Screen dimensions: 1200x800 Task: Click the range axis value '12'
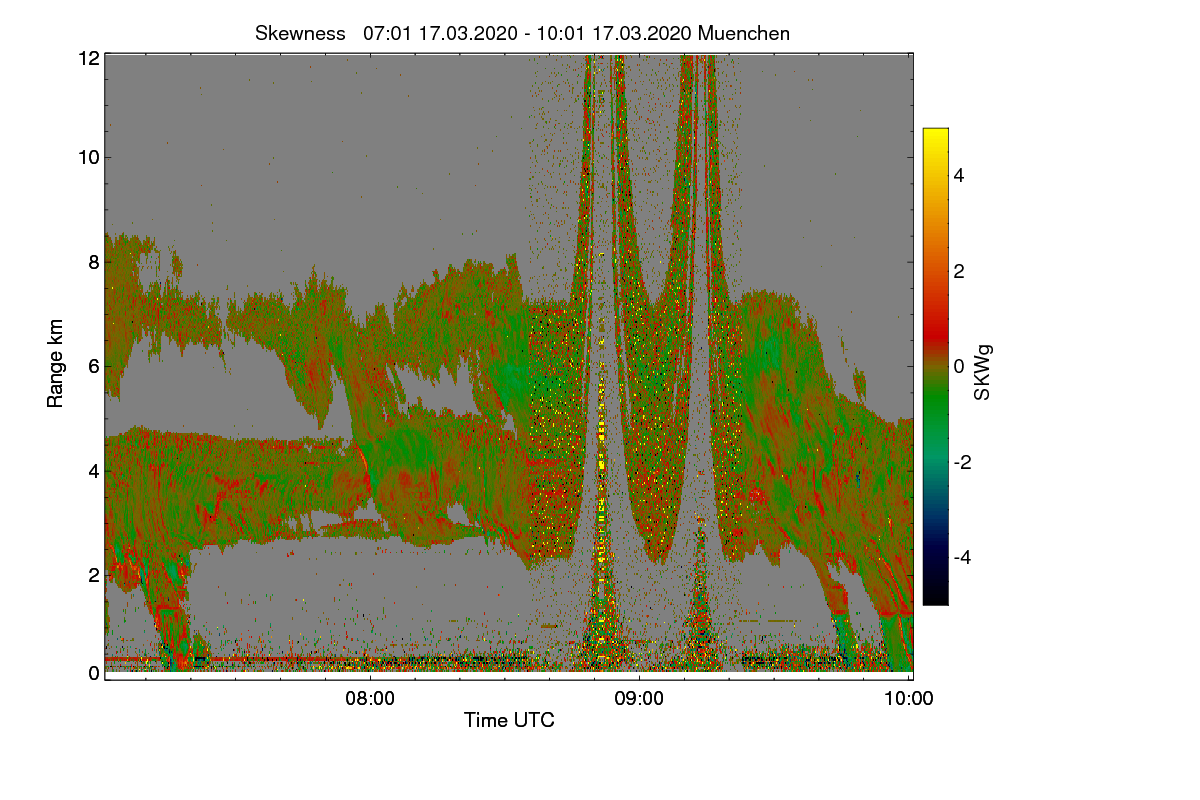point(88,58)
